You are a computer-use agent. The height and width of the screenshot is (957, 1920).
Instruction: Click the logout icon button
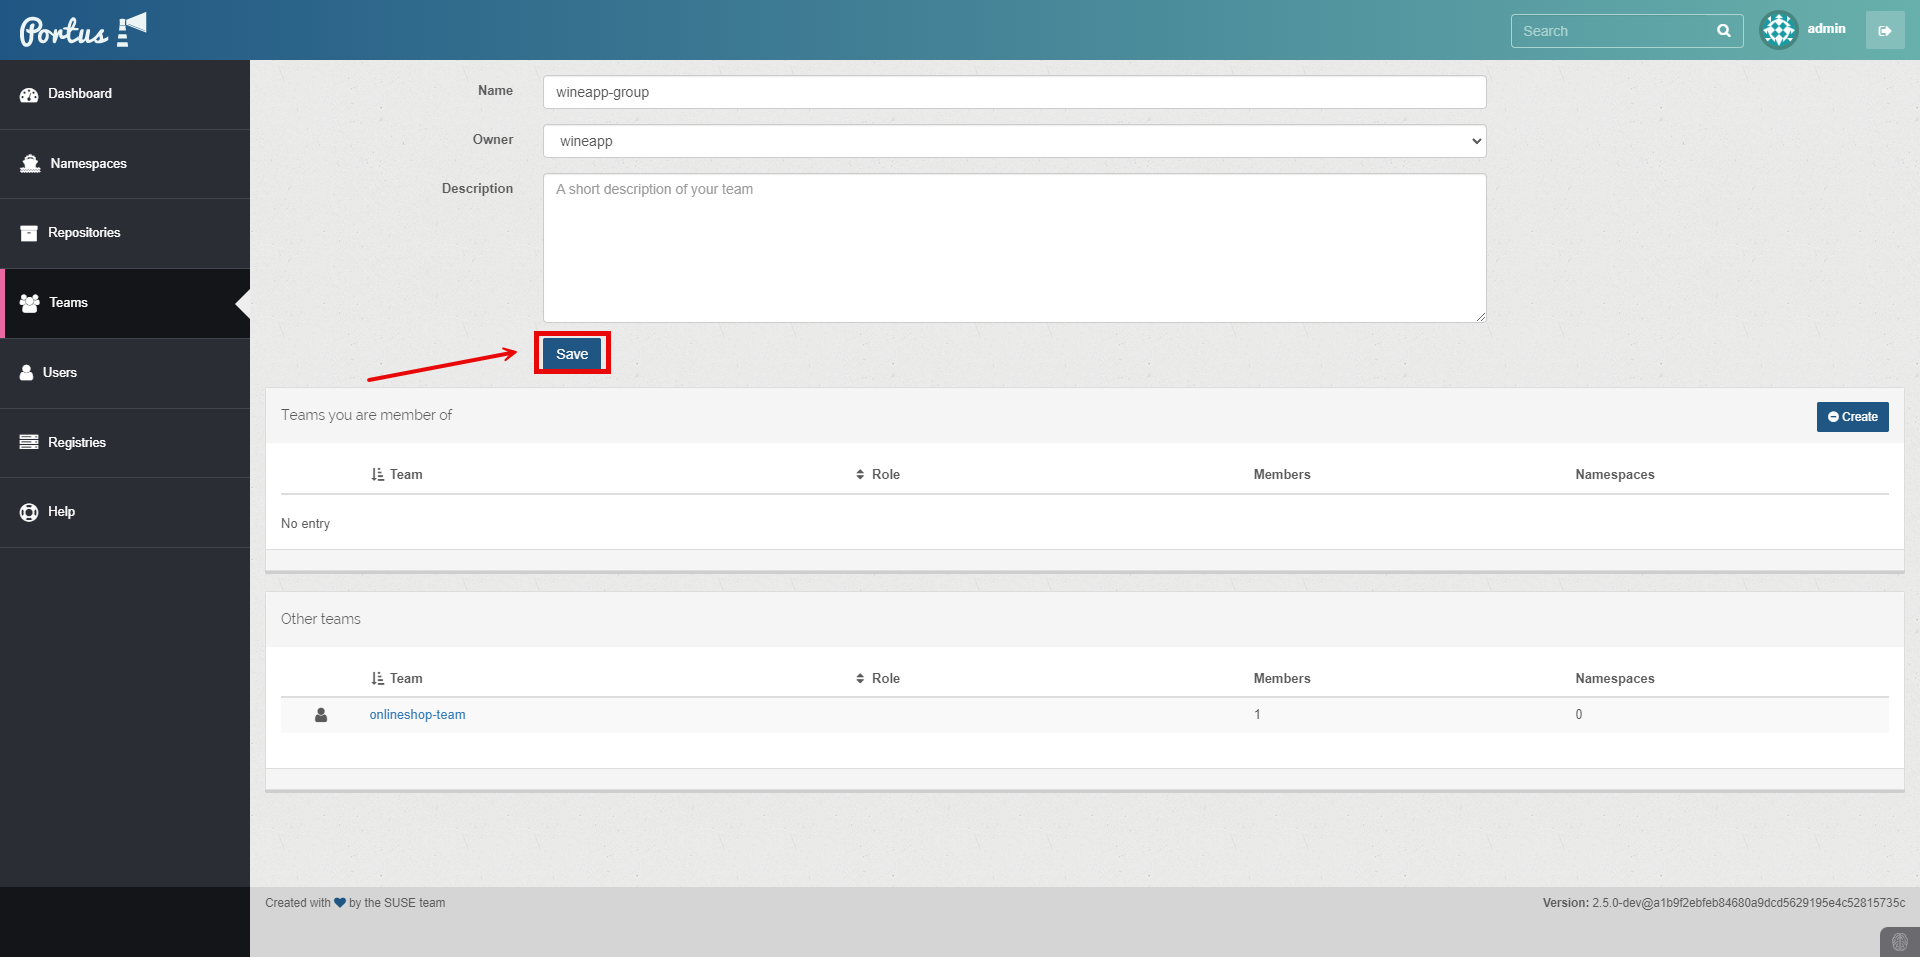point(1884,31)
